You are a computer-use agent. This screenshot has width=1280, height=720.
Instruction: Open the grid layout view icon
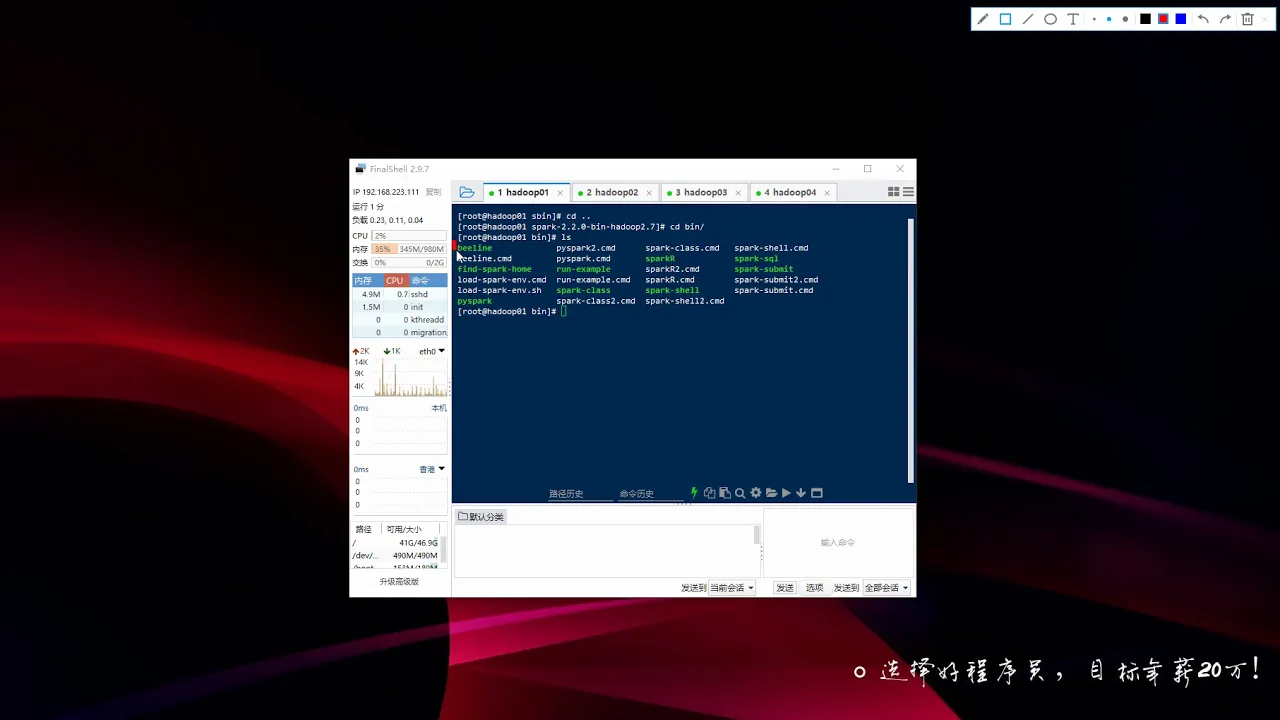(x=894, y=192)
